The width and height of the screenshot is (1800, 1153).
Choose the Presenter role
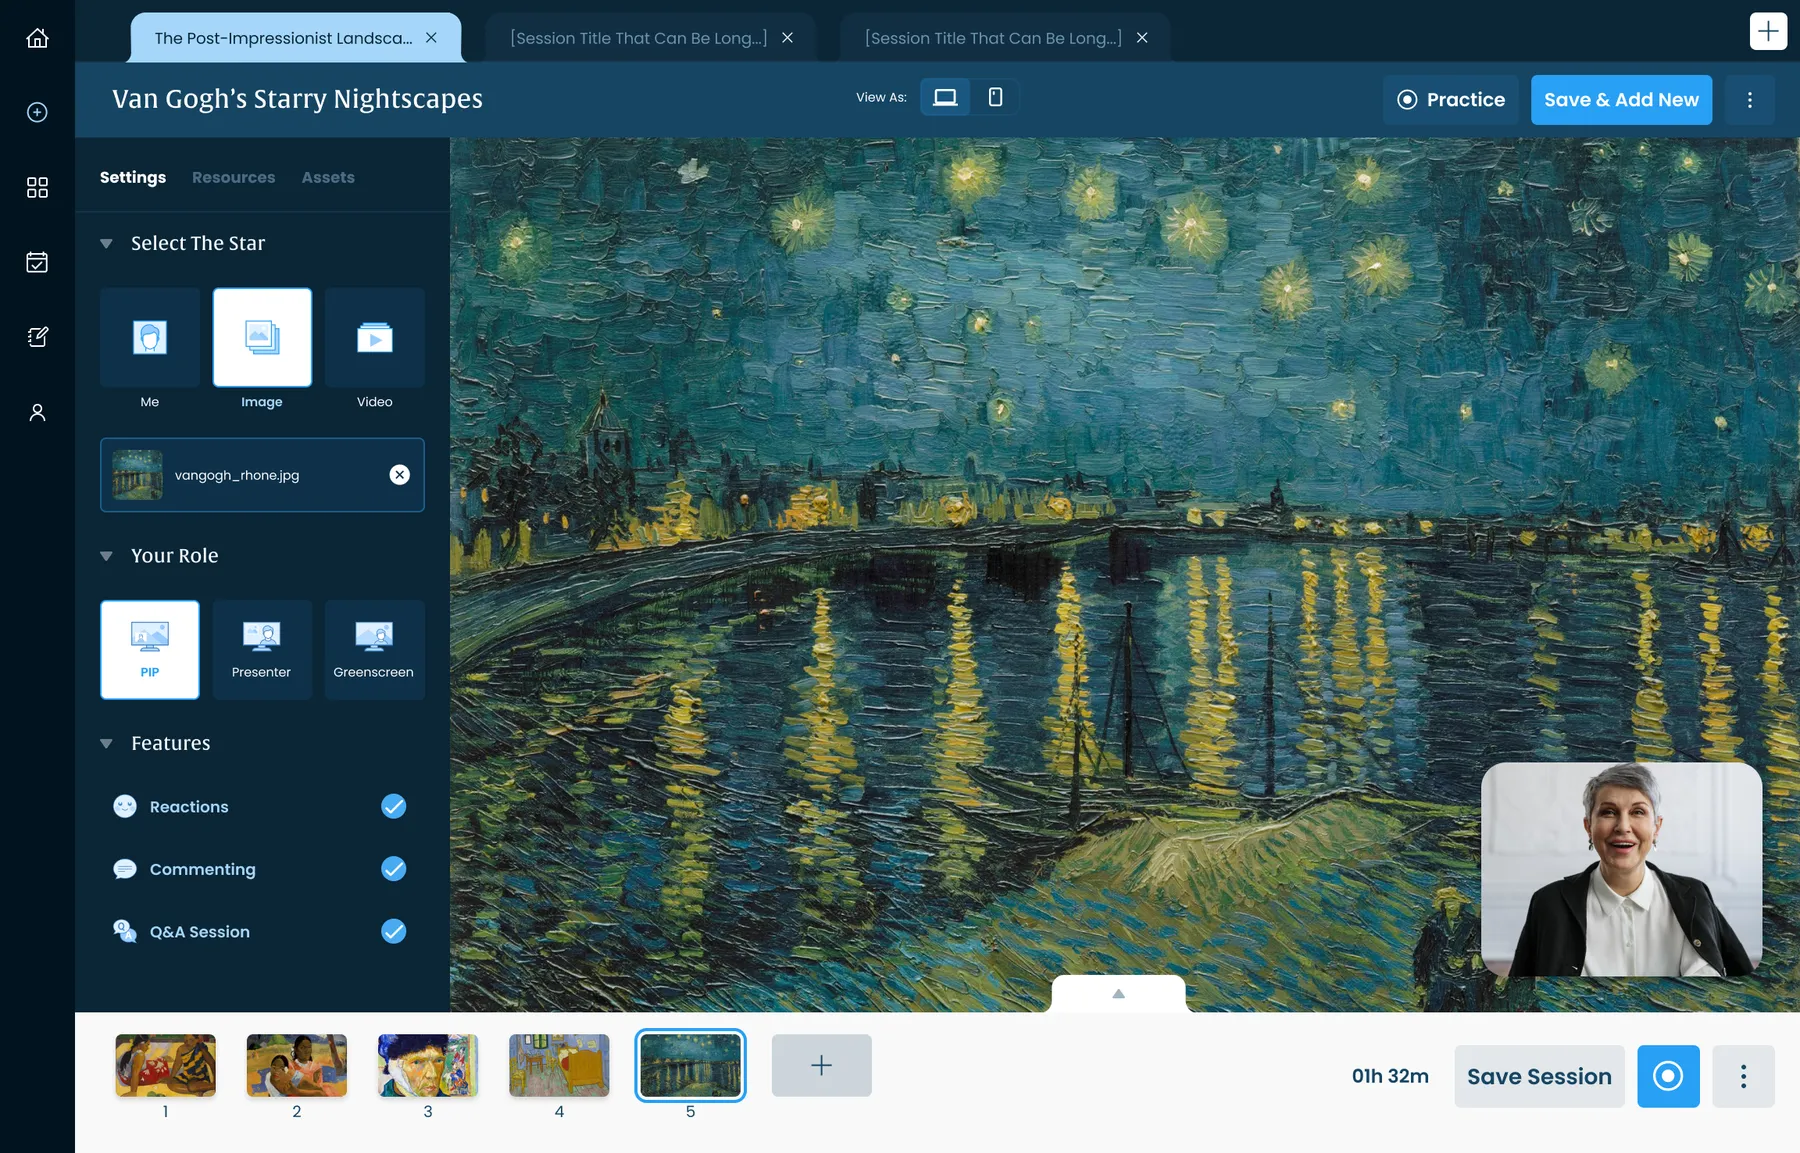click(262, 649)
